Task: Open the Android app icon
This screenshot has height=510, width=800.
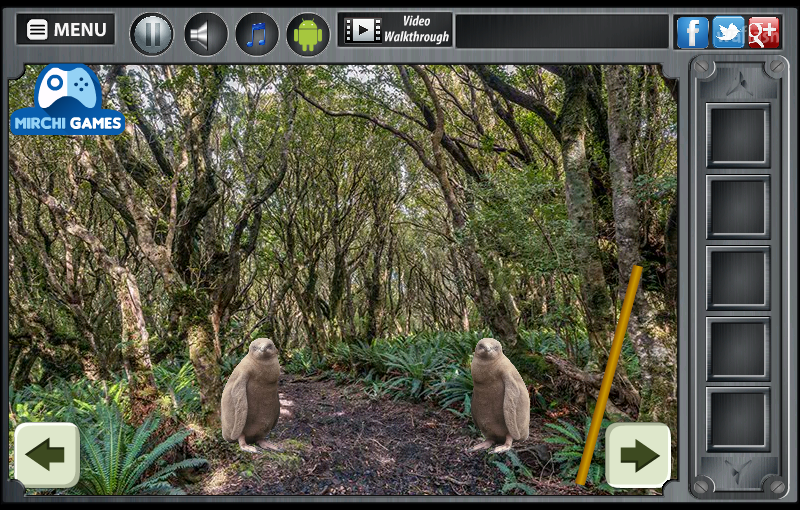Action: pos(308,34)
